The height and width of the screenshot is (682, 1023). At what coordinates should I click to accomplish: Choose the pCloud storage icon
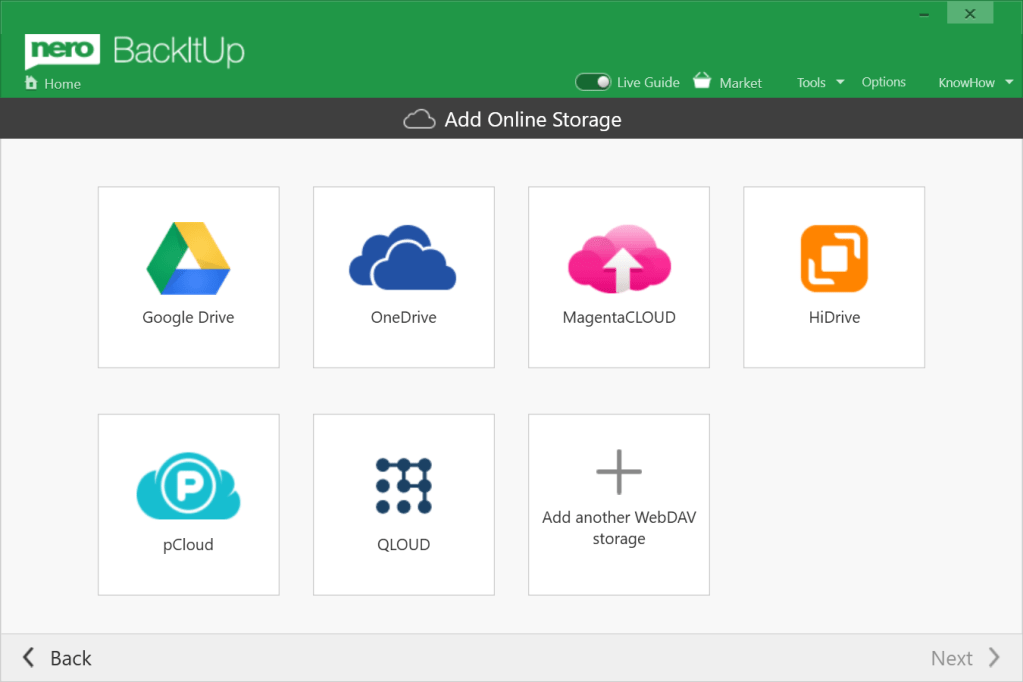188,488
